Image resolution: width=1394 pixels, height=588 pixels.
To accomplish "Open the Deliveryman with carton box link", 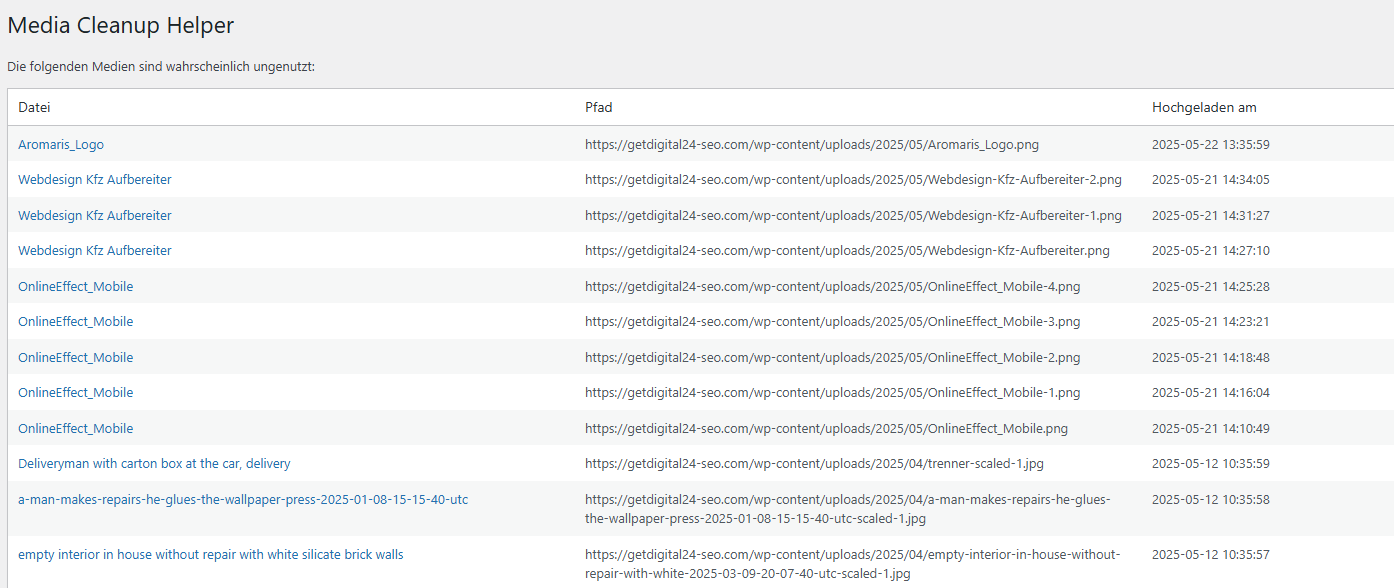I will tap(154, 464).
